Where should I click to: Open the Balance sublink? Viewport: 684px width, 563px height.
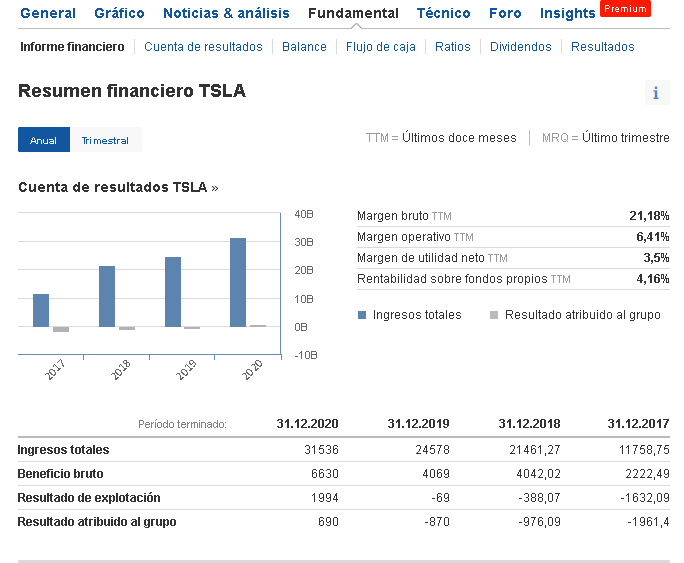pyautogui.click(x=304, y=47)
